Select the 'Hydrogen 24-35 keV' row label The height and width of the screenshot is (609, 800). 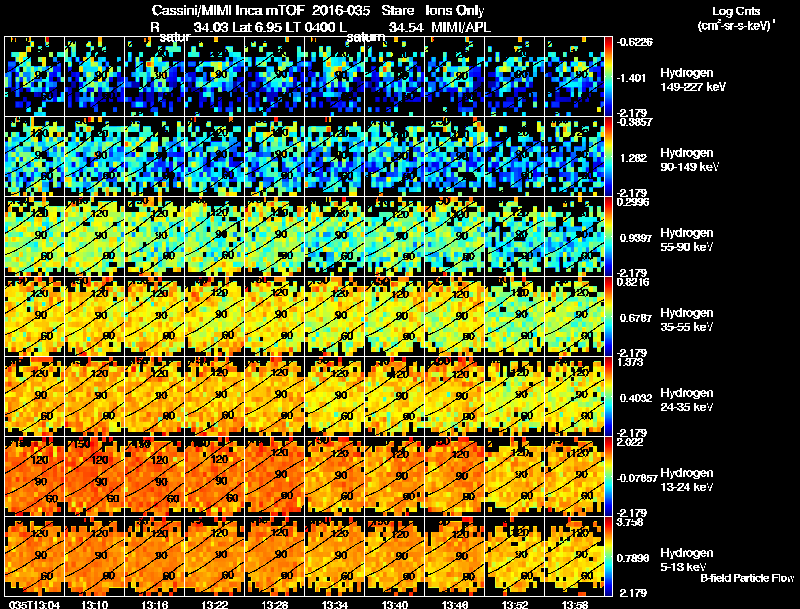tap(687, 400)
